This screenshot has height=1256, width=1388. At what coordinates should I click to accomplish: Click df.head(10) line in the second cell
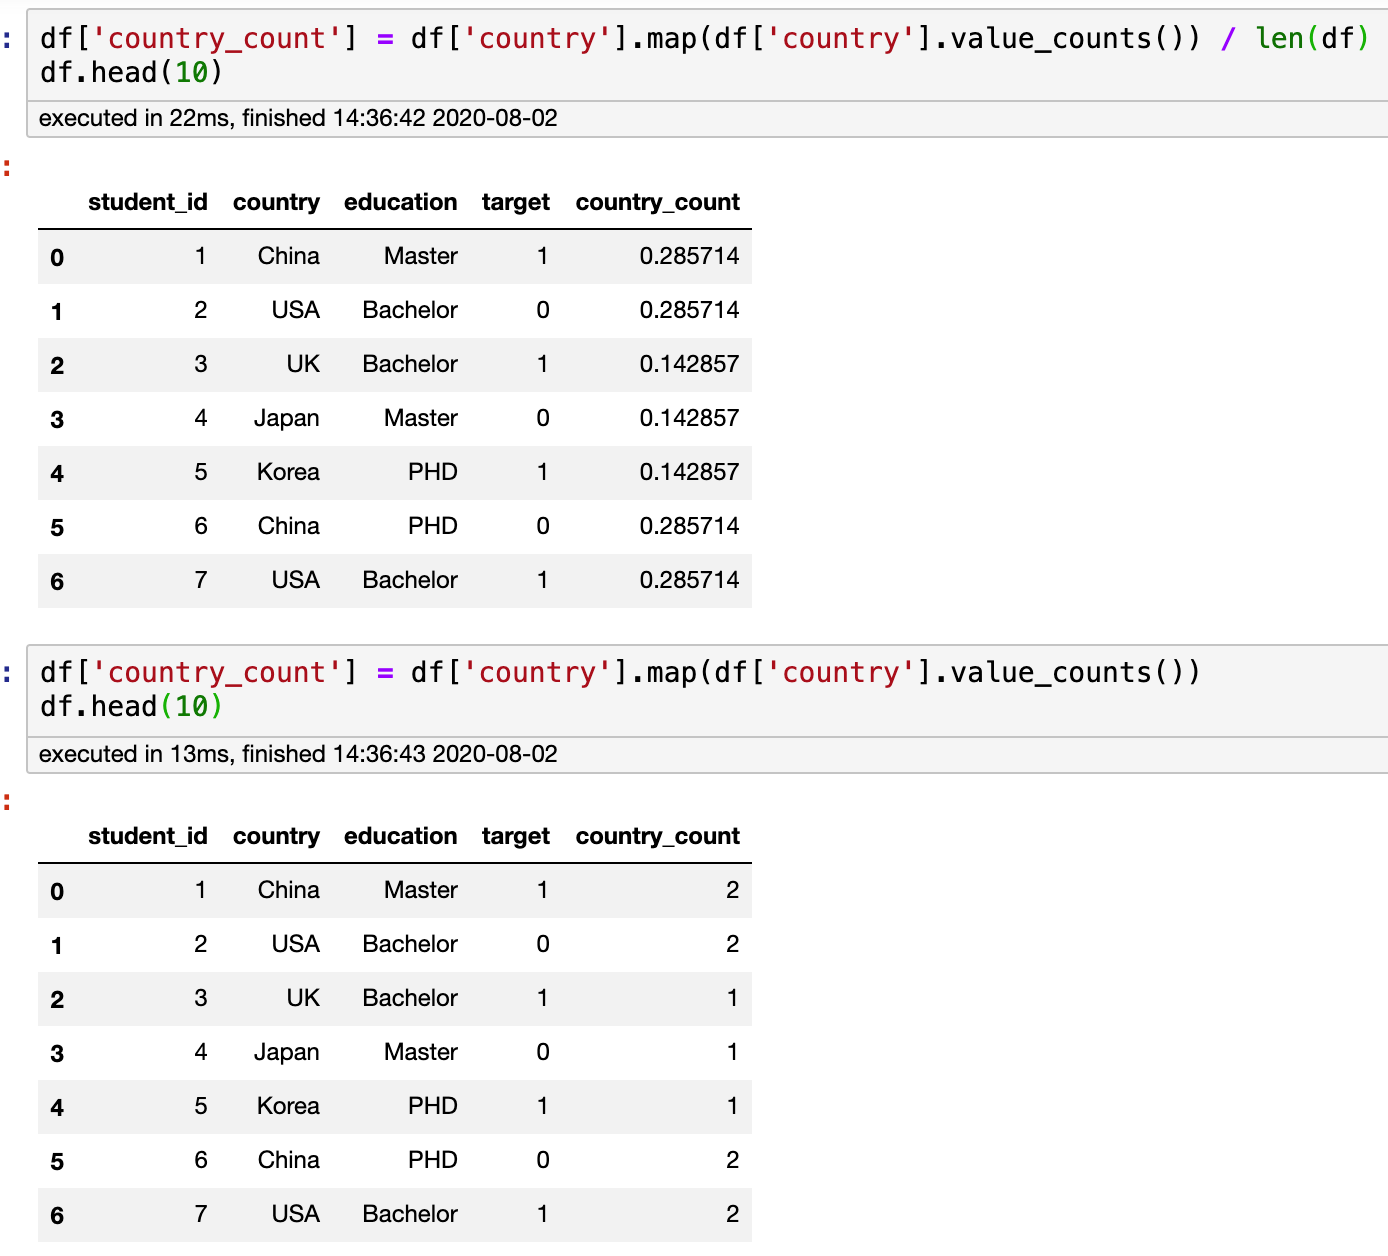click(x=131, y=707)
